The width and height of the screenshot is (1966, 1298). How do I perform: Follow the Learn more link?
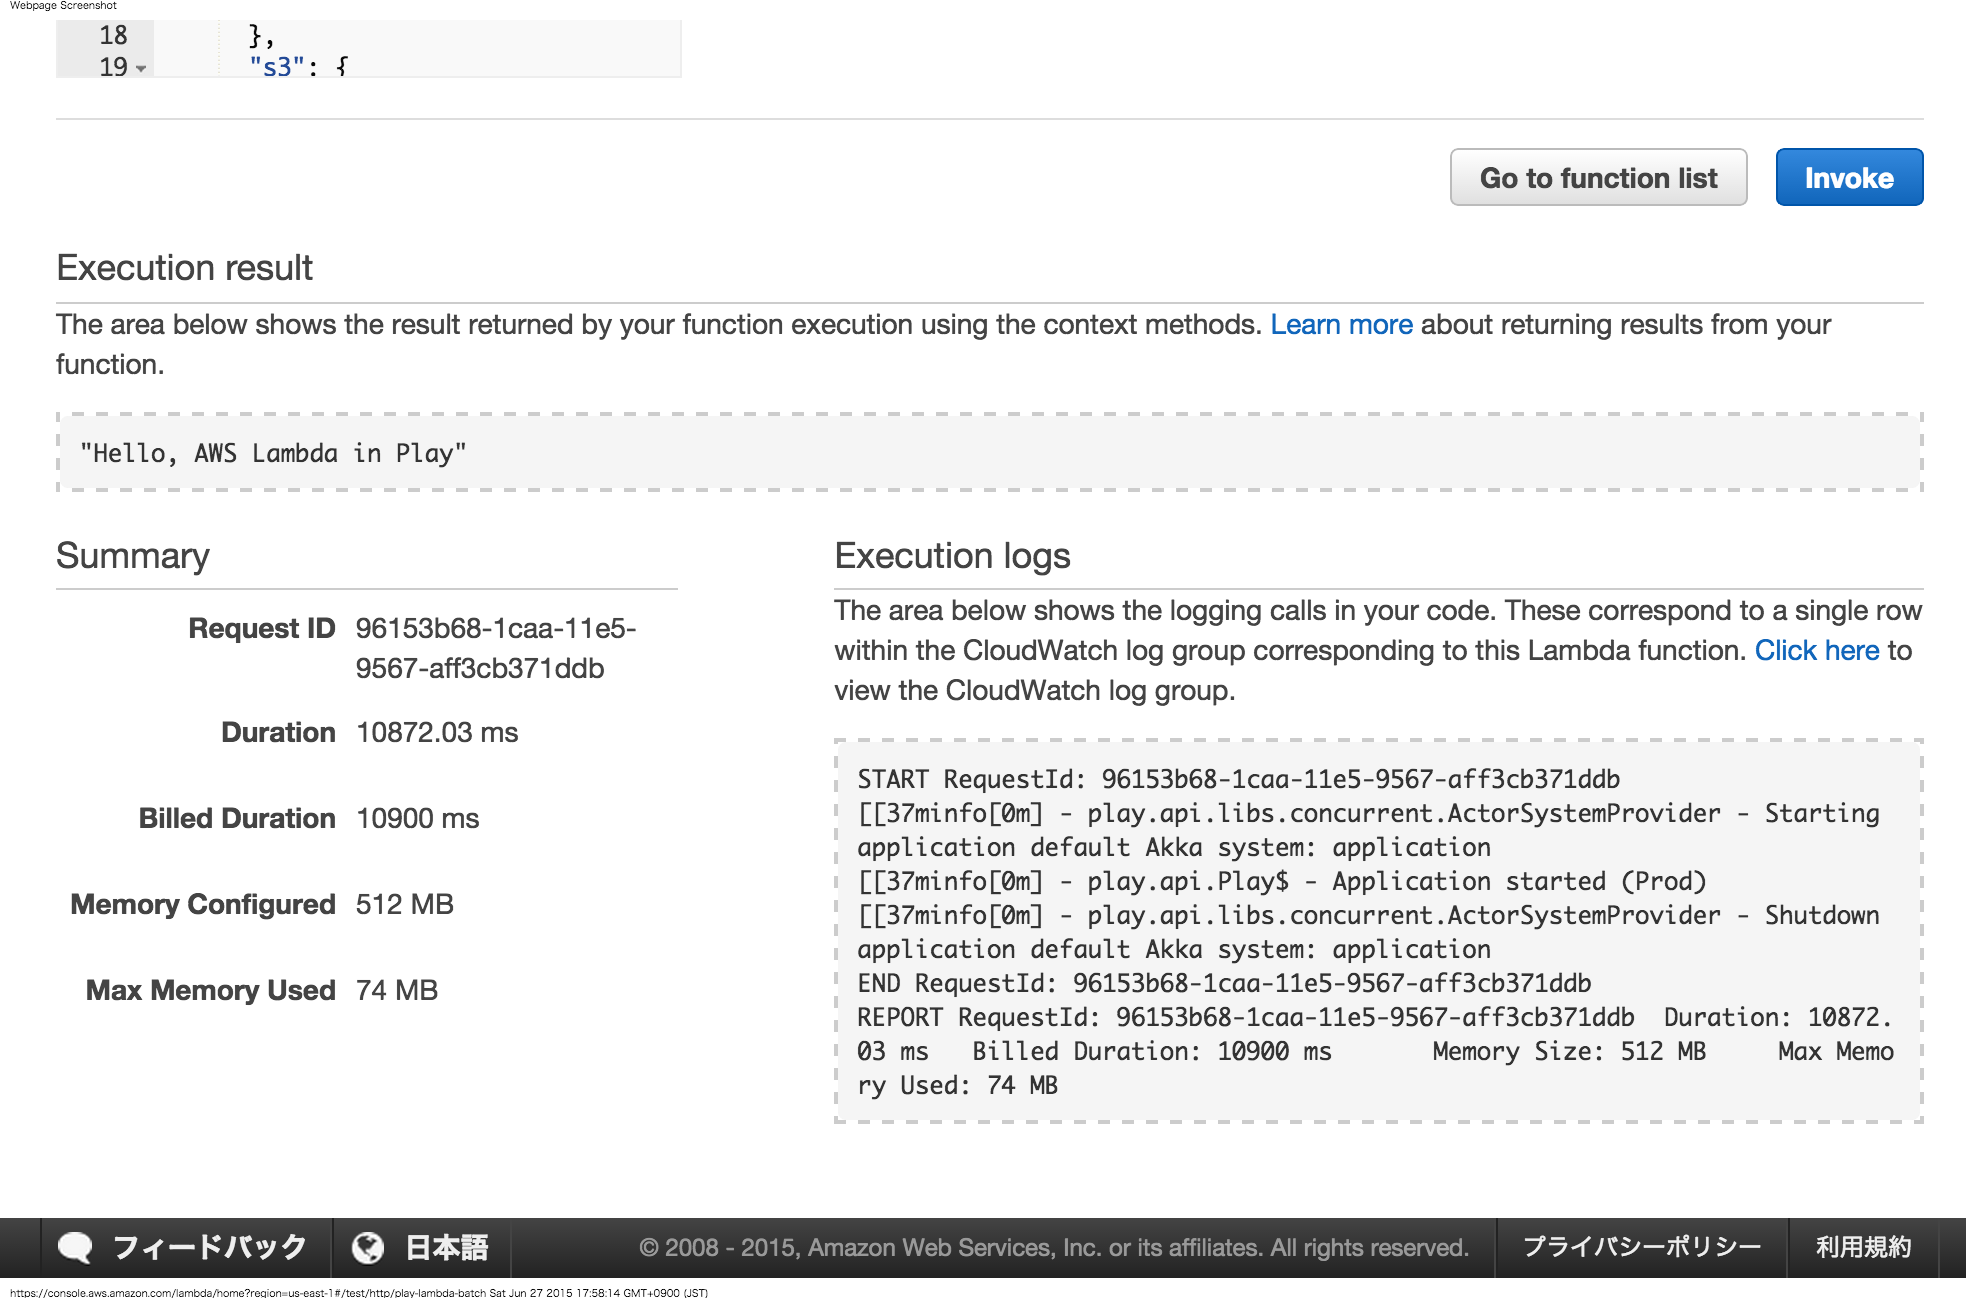tap(1341, 325)
